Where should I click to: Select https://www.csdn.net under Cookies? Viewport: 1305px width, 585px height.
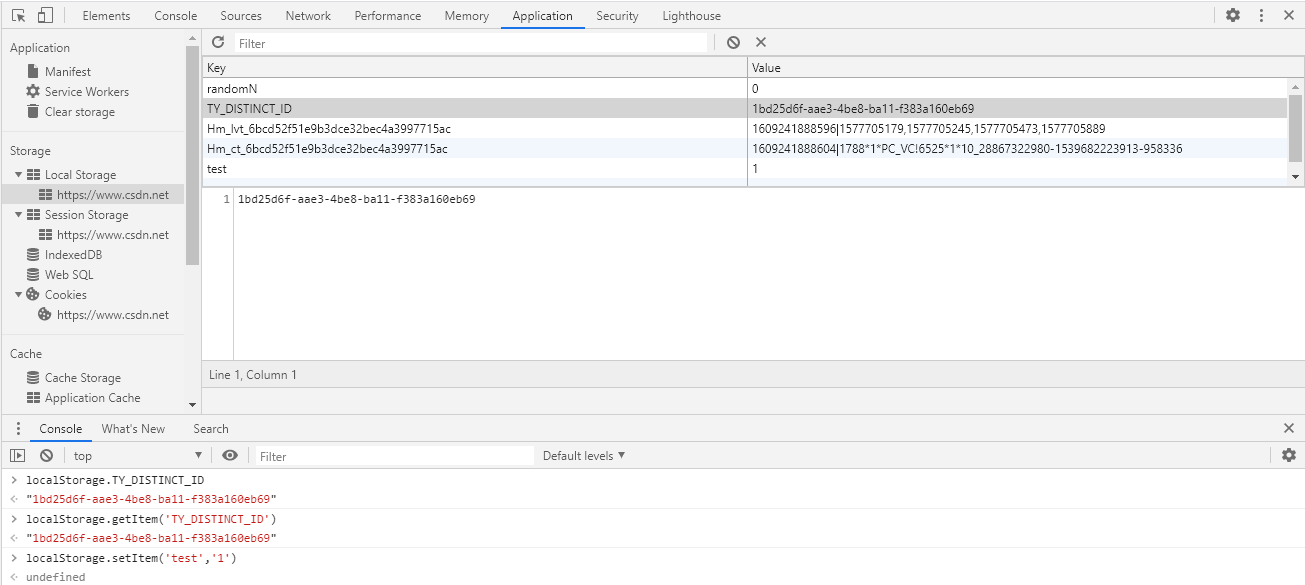[x=113, y=315]
